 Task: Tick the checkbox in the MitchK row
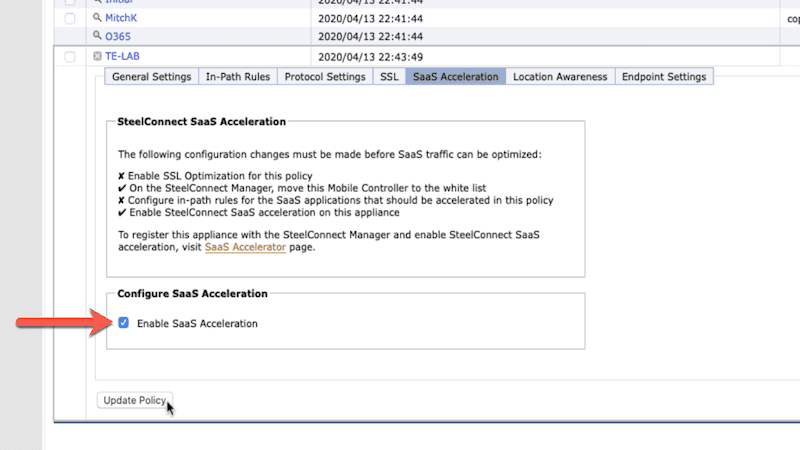point(70,19)
